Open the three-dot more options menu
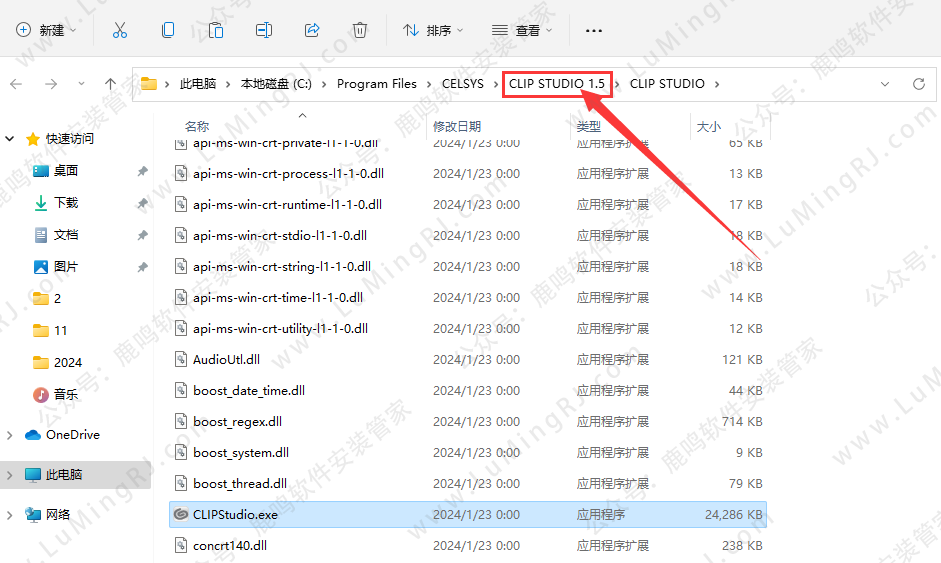941x563 pixels. coord(594,30)
